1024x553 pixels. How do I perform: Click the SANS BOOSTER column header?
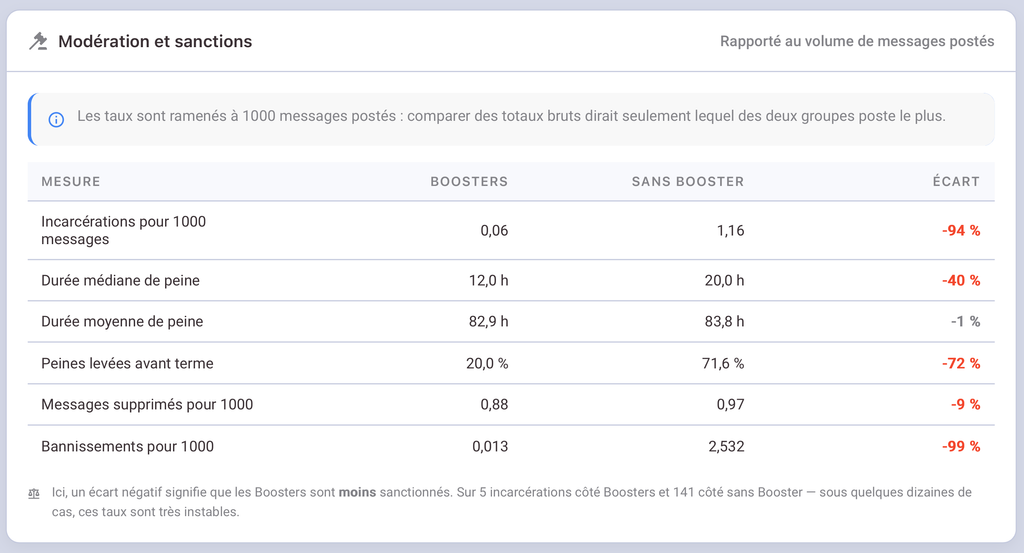tap(688, 182)
